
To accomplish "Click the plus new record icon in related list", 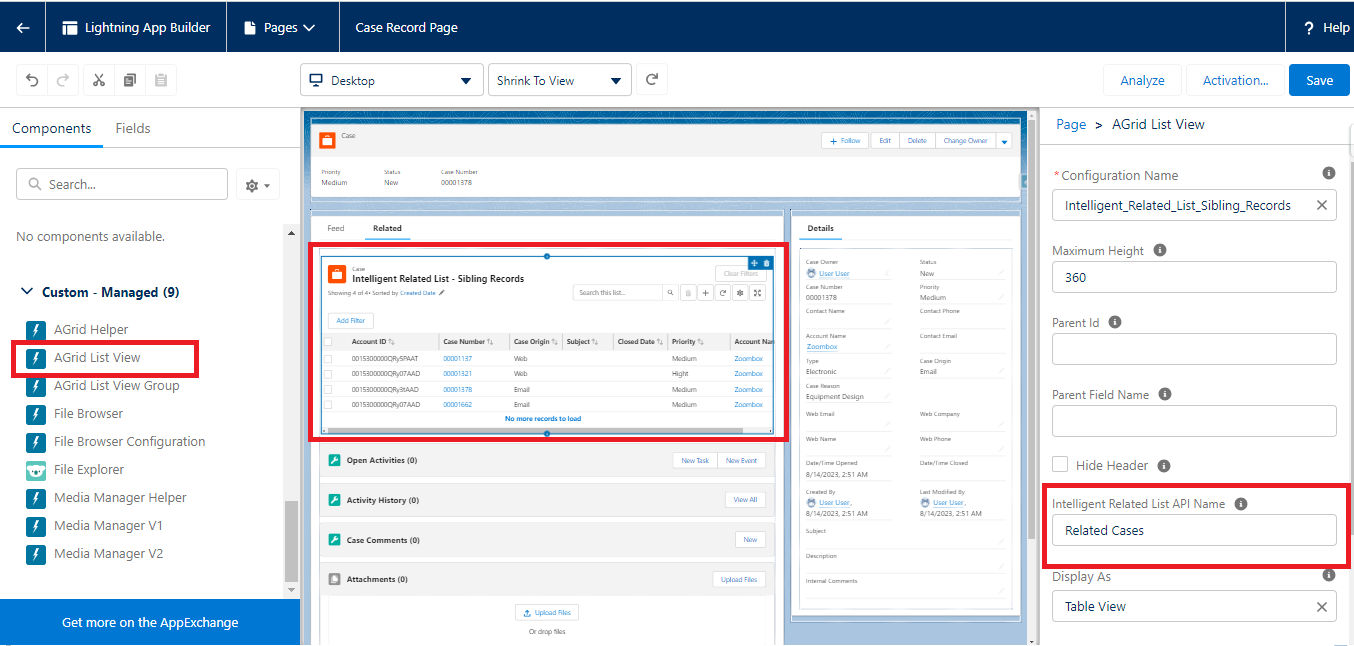I will tap(705, 293).
